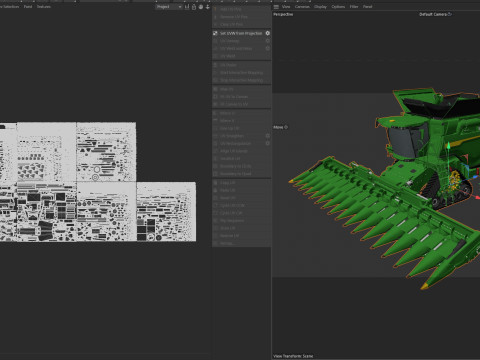Choose Start Interactive Mapping
This screenshot has width=480, height=360.
pos(241,73)
